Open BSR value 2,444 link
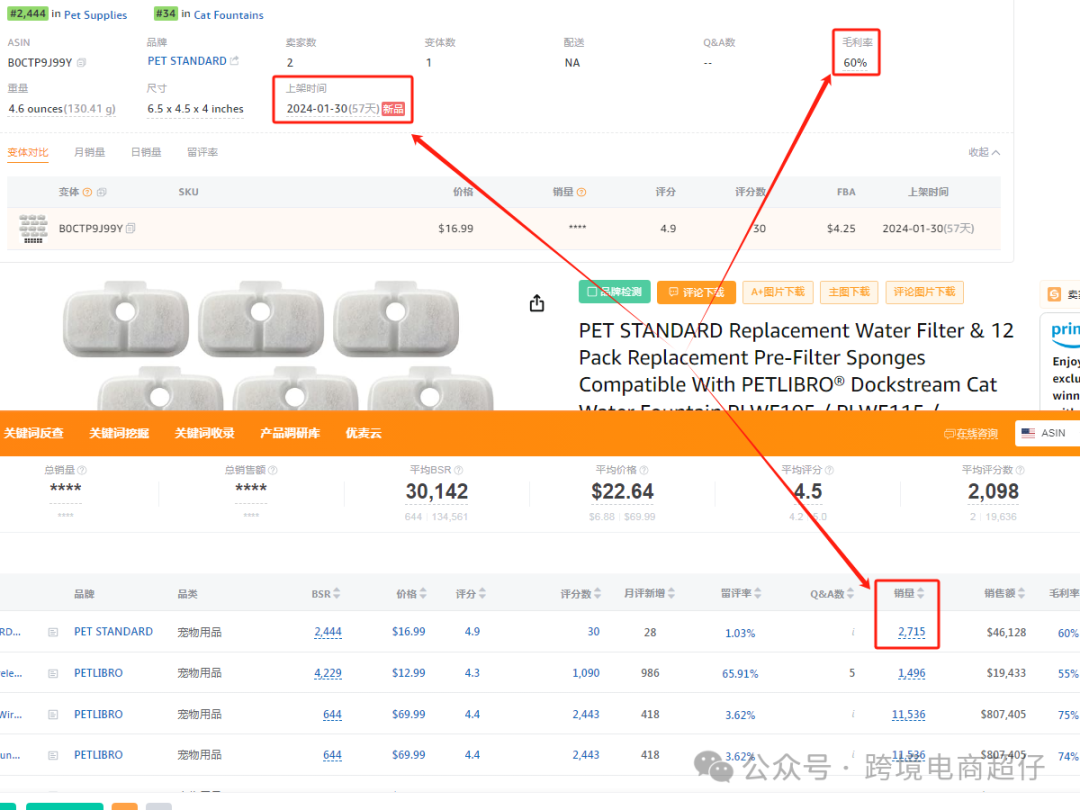 328,632
